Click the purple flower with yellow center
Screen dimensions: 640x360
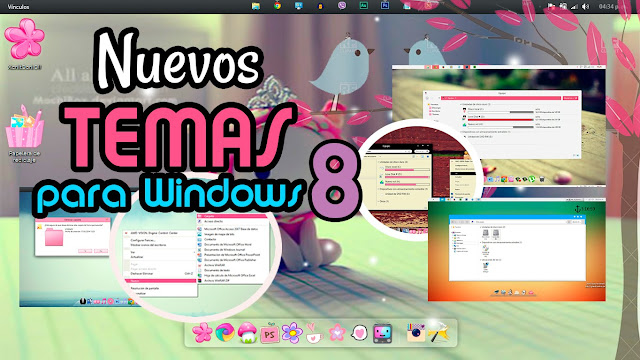[292, 333]
